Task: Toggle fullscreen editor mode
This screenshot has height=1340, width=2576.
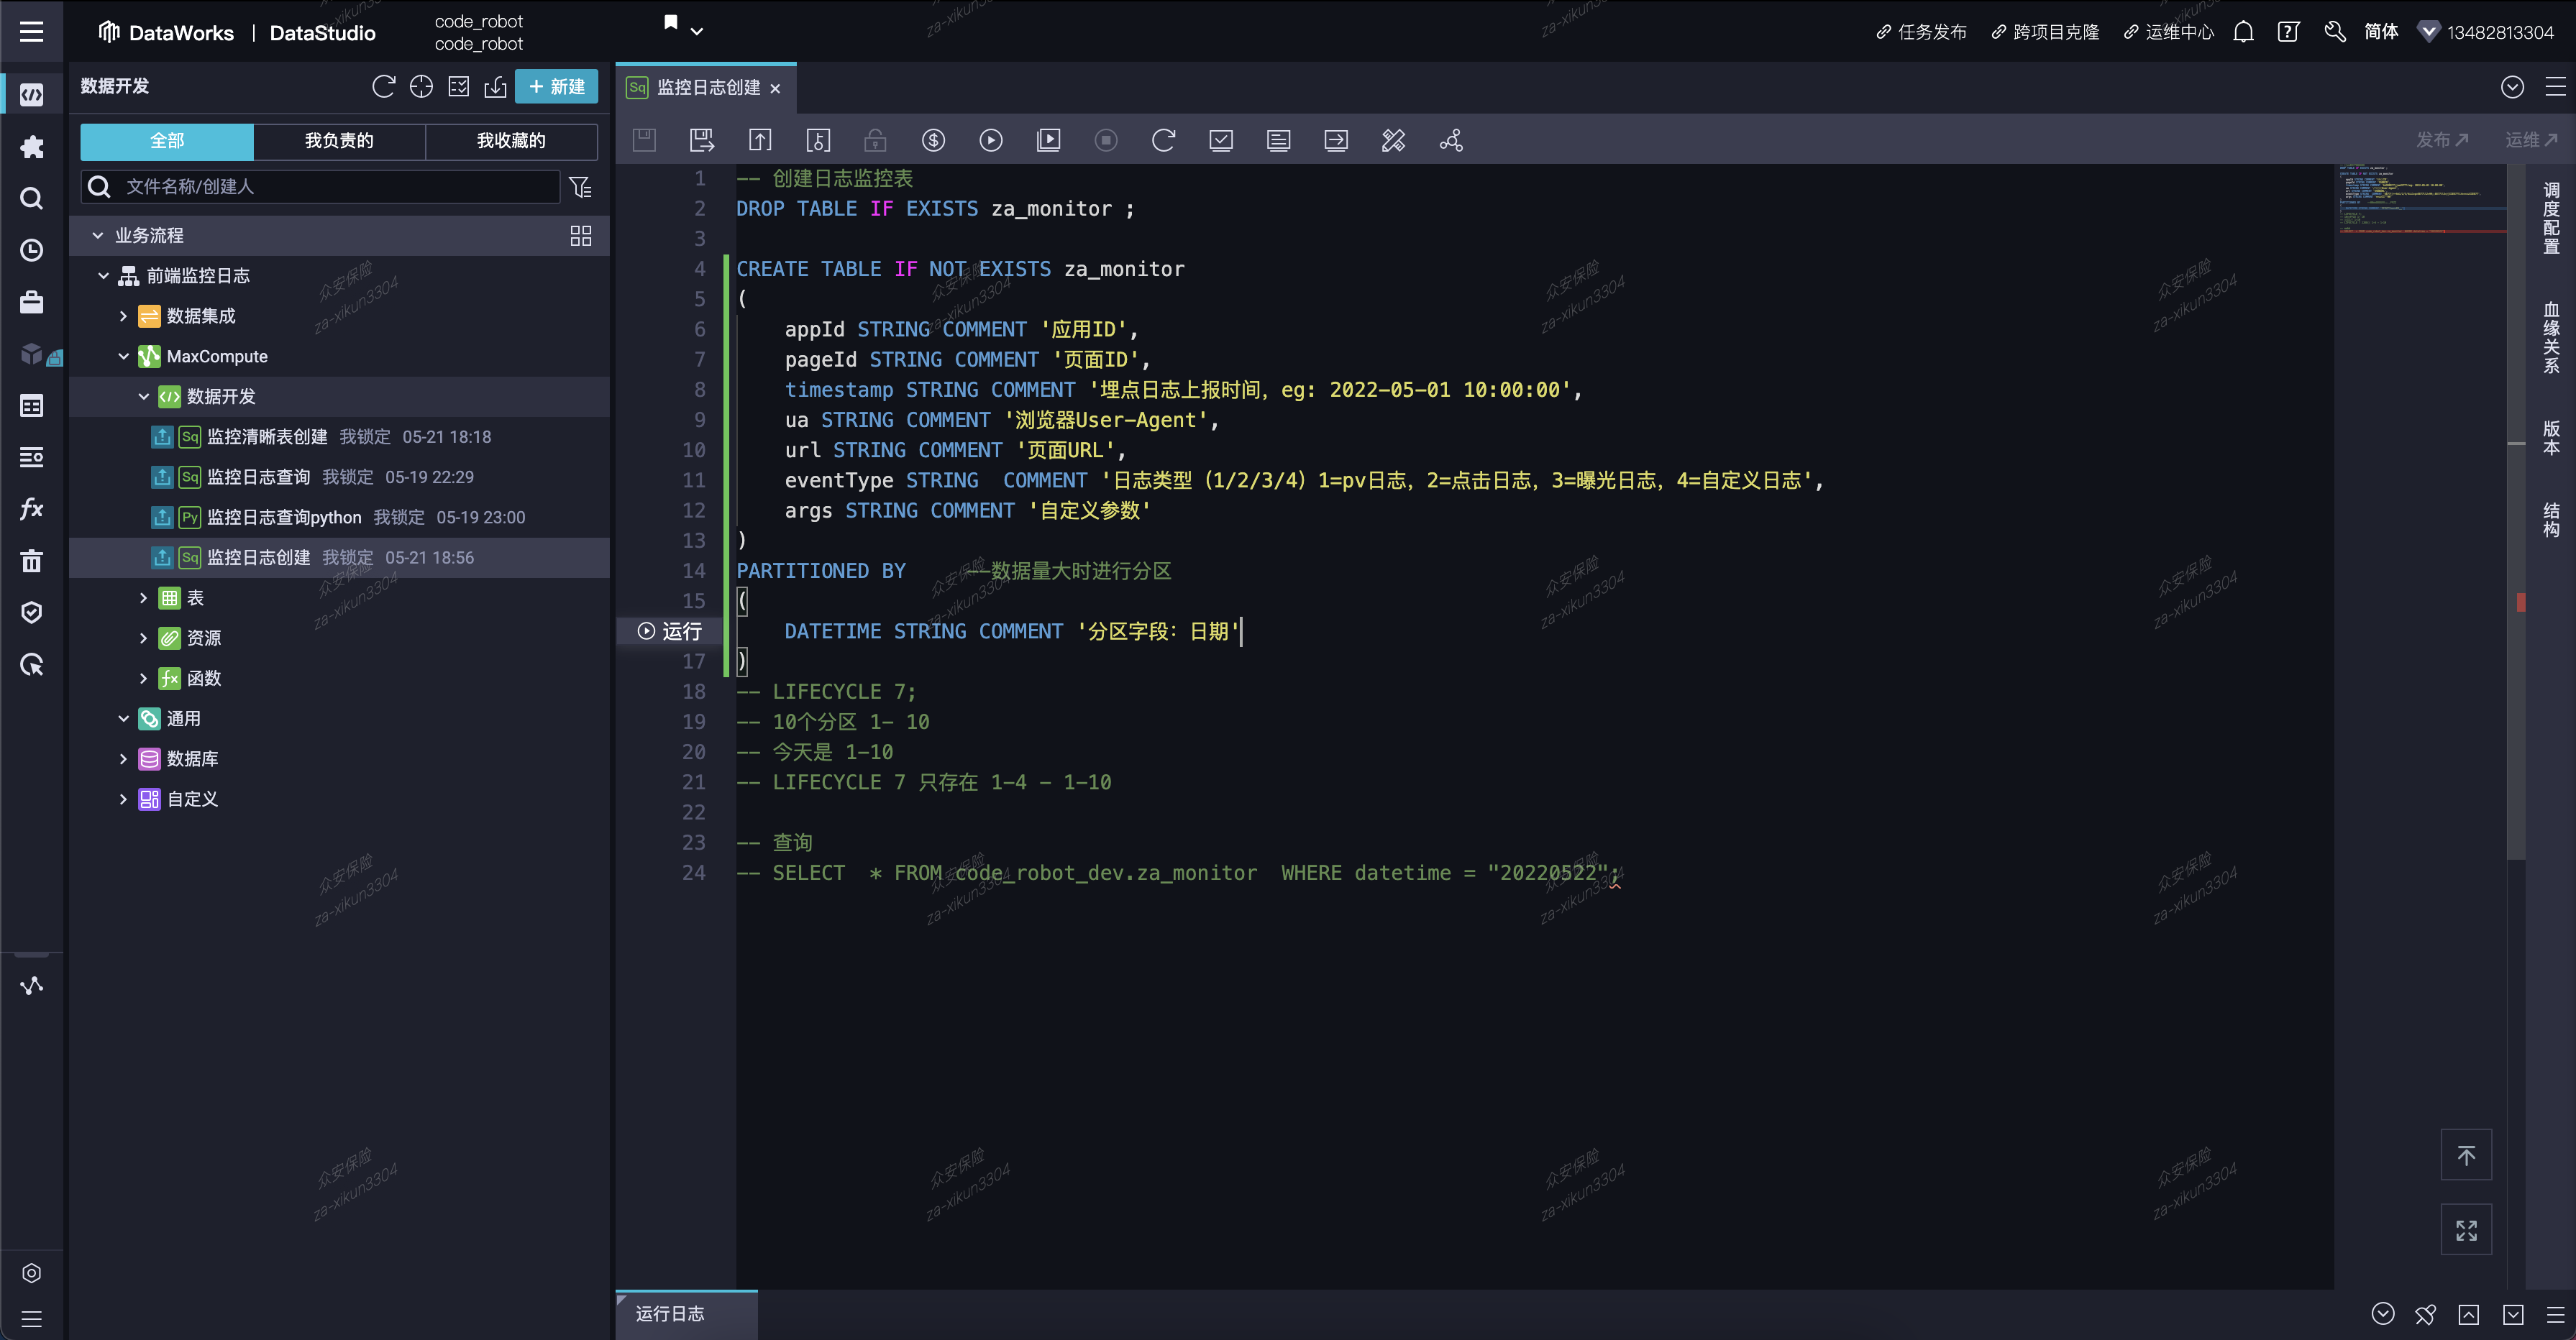Action: [2467, 1230]
